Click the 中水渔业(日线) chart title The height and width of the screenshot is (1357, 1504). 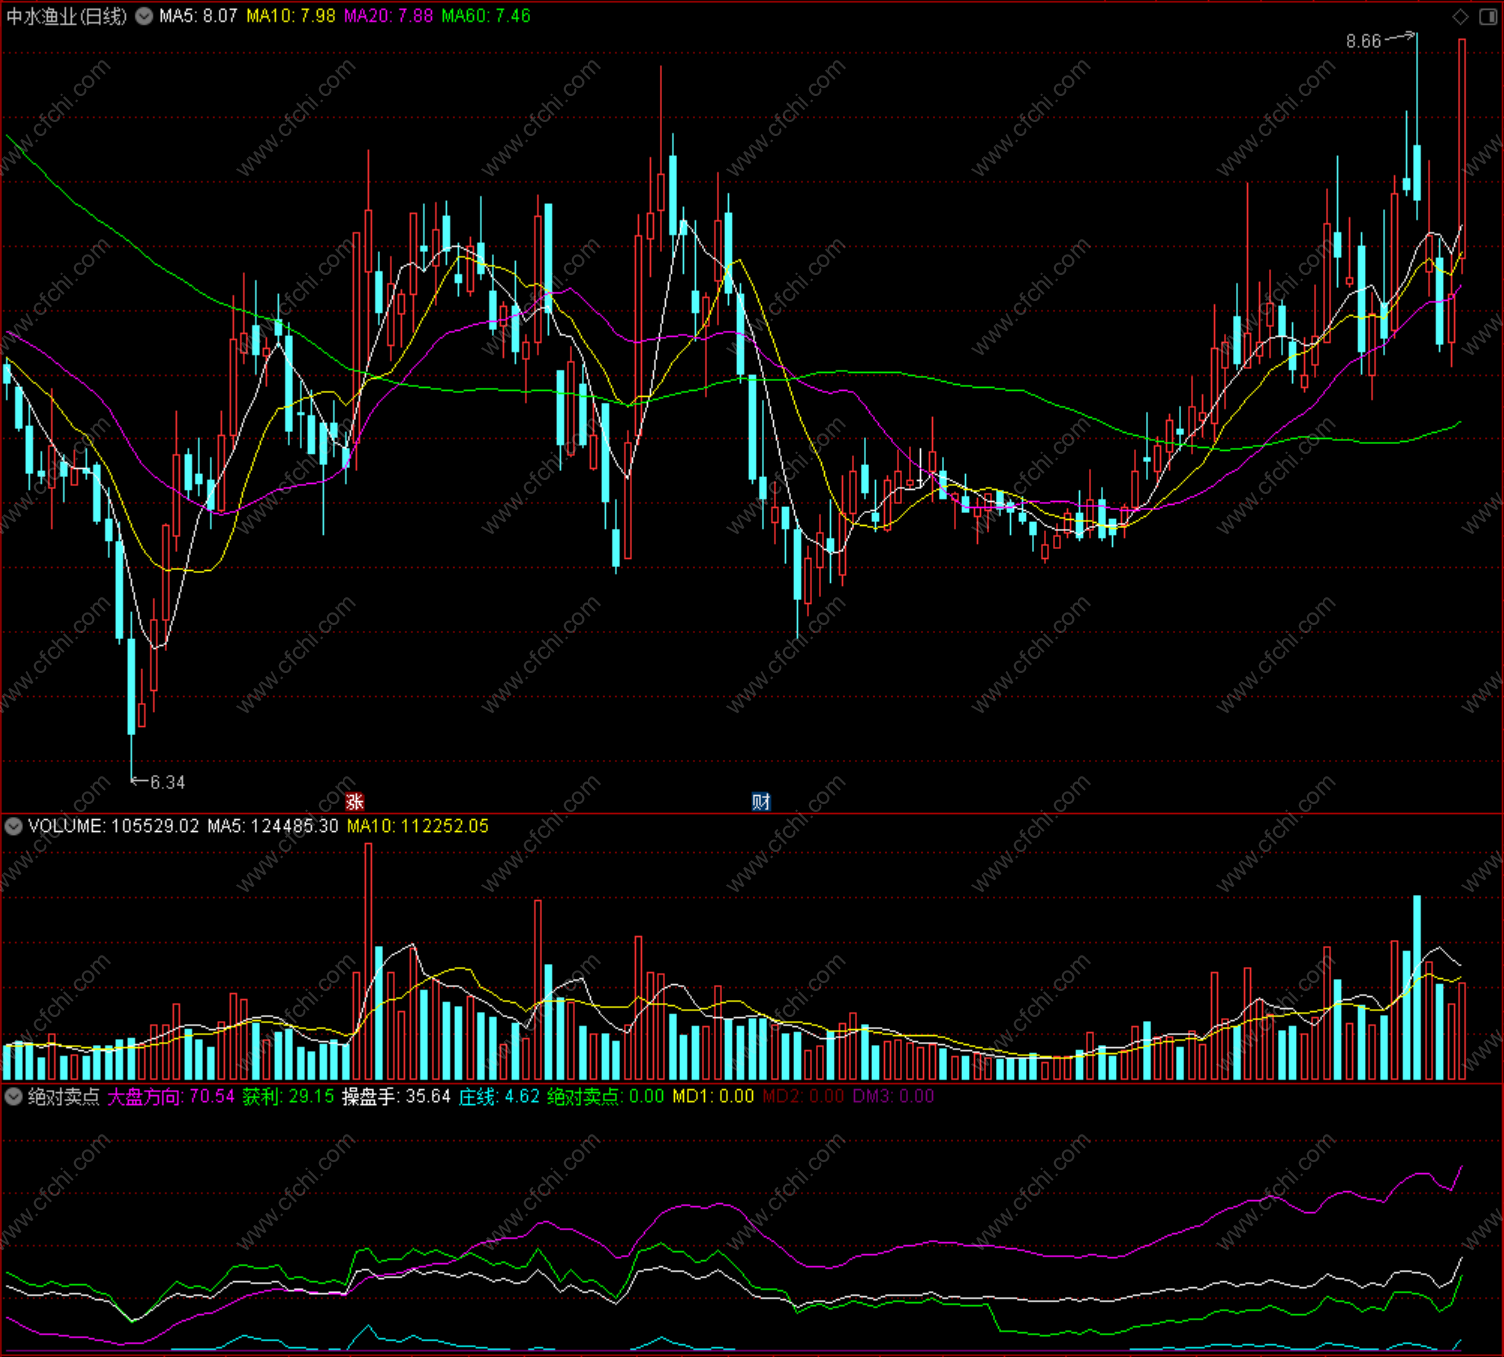click(x=67, y=16)
